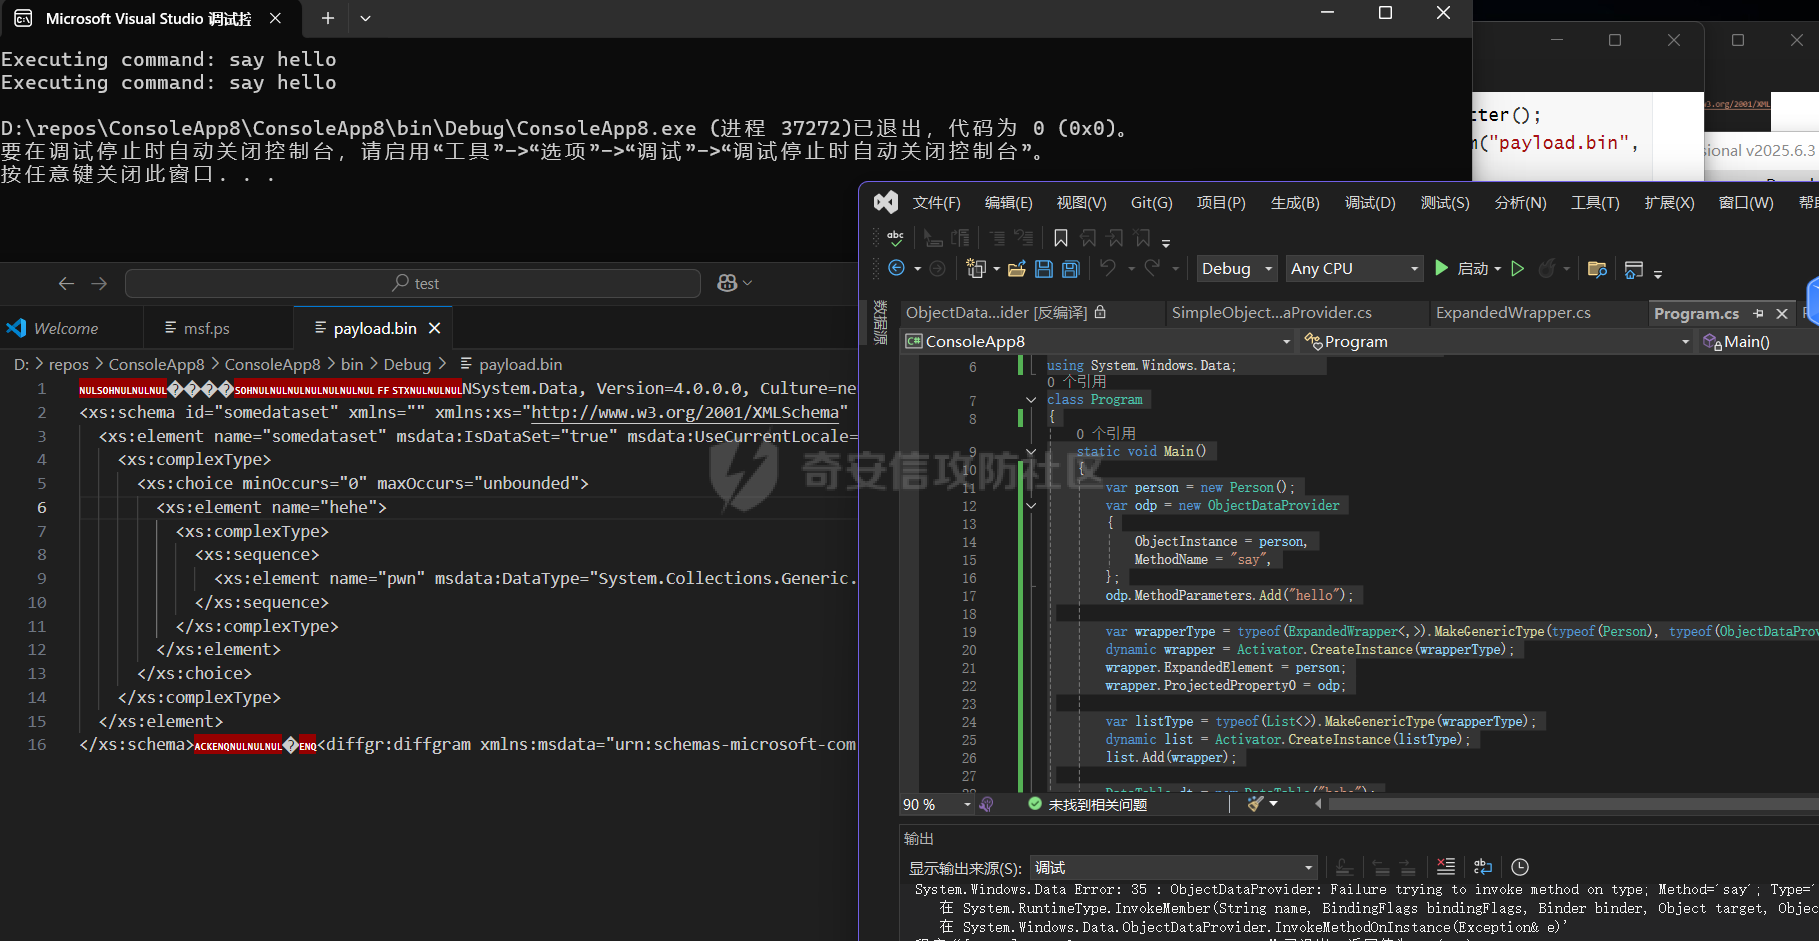The width and height of the screenshot is (1819, 941).
Task: Toggle word wrap in Output panel
Action: pos(1483,867)
